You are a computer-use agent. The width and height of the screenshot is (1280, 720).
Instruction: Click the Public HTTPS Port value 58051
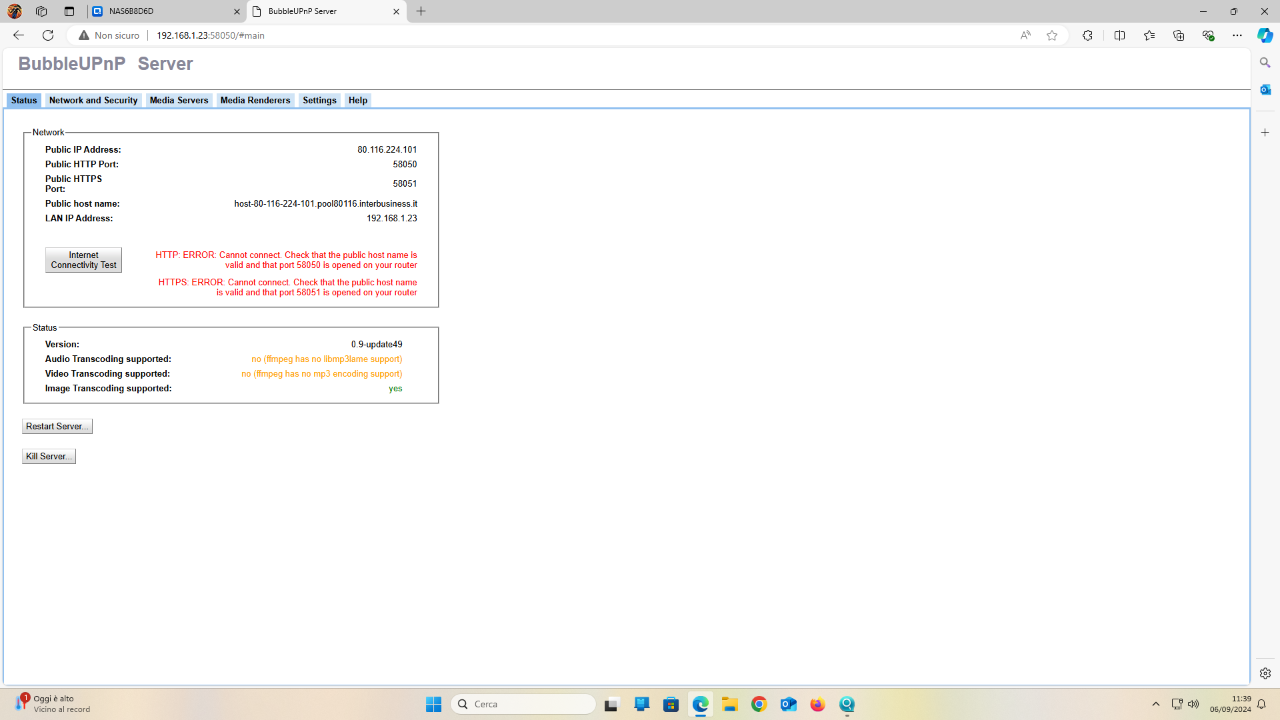405,184
